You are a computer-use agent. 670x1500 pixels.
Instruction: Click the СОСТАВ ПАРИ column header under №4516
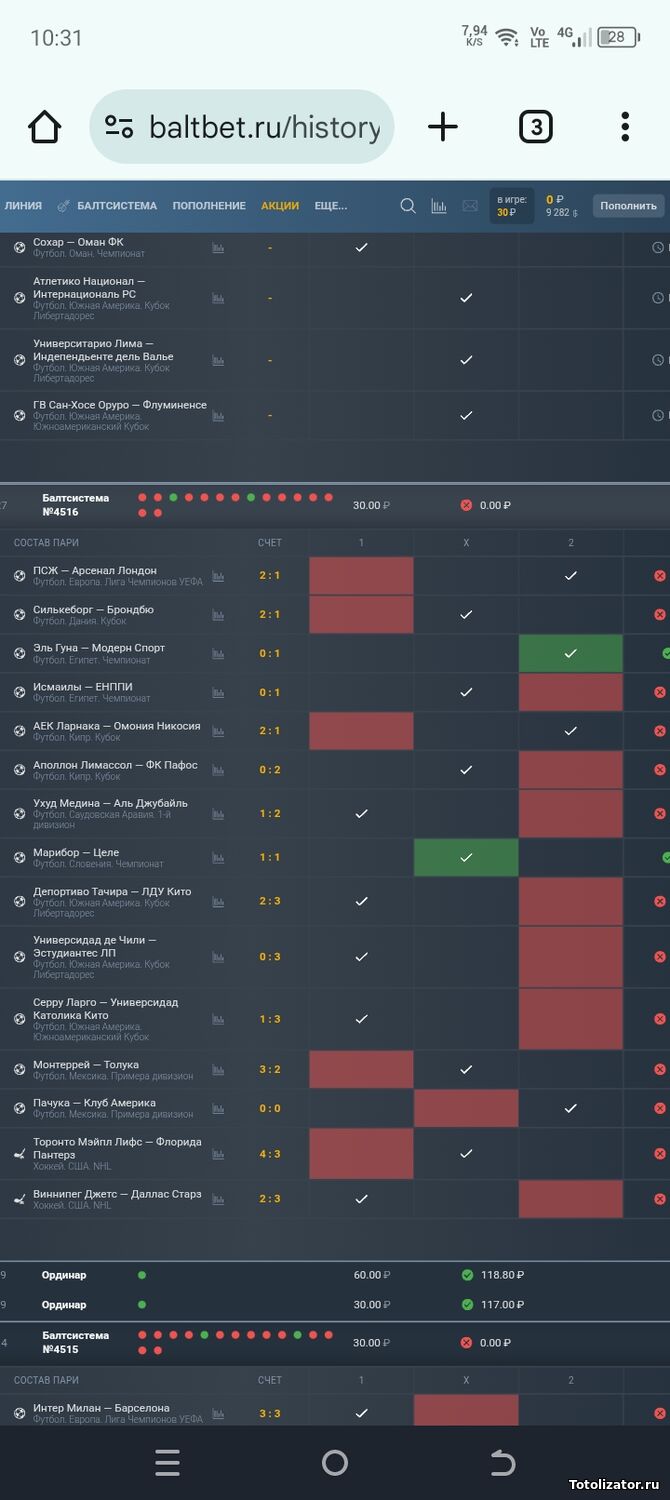(46, 543)
